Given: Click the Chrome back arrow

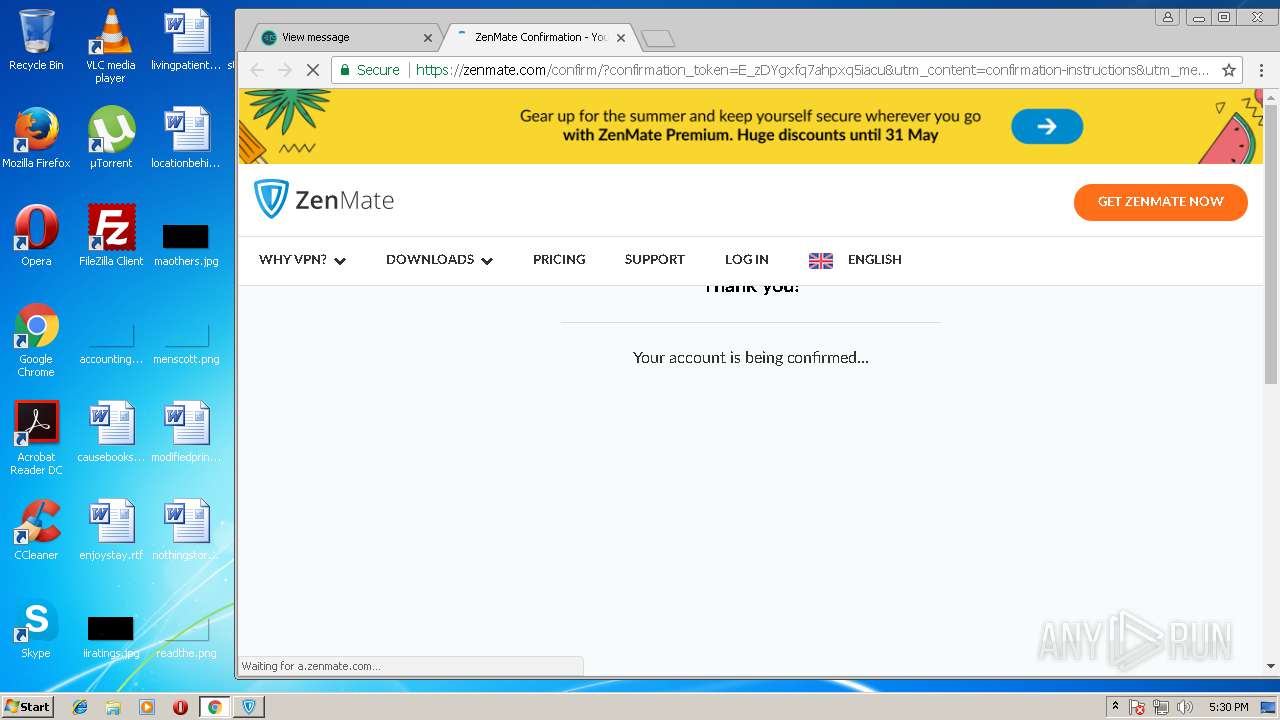Looking at the screenshot, I should pos(257,70).
